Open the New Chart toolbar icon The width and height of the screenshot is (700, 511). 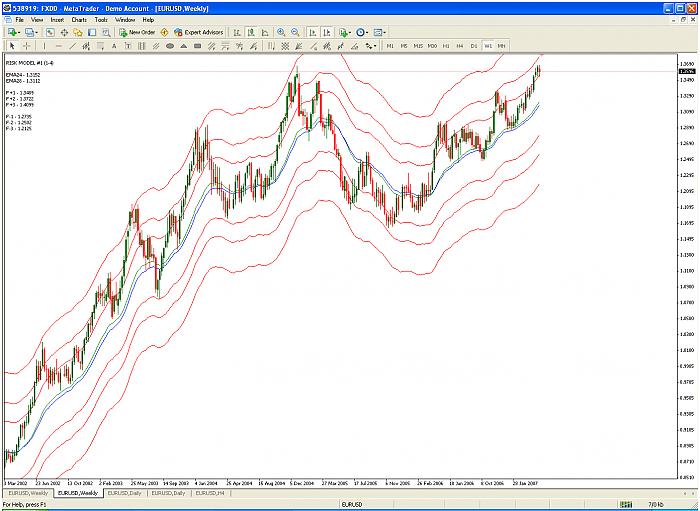click(x=12, y=32)
